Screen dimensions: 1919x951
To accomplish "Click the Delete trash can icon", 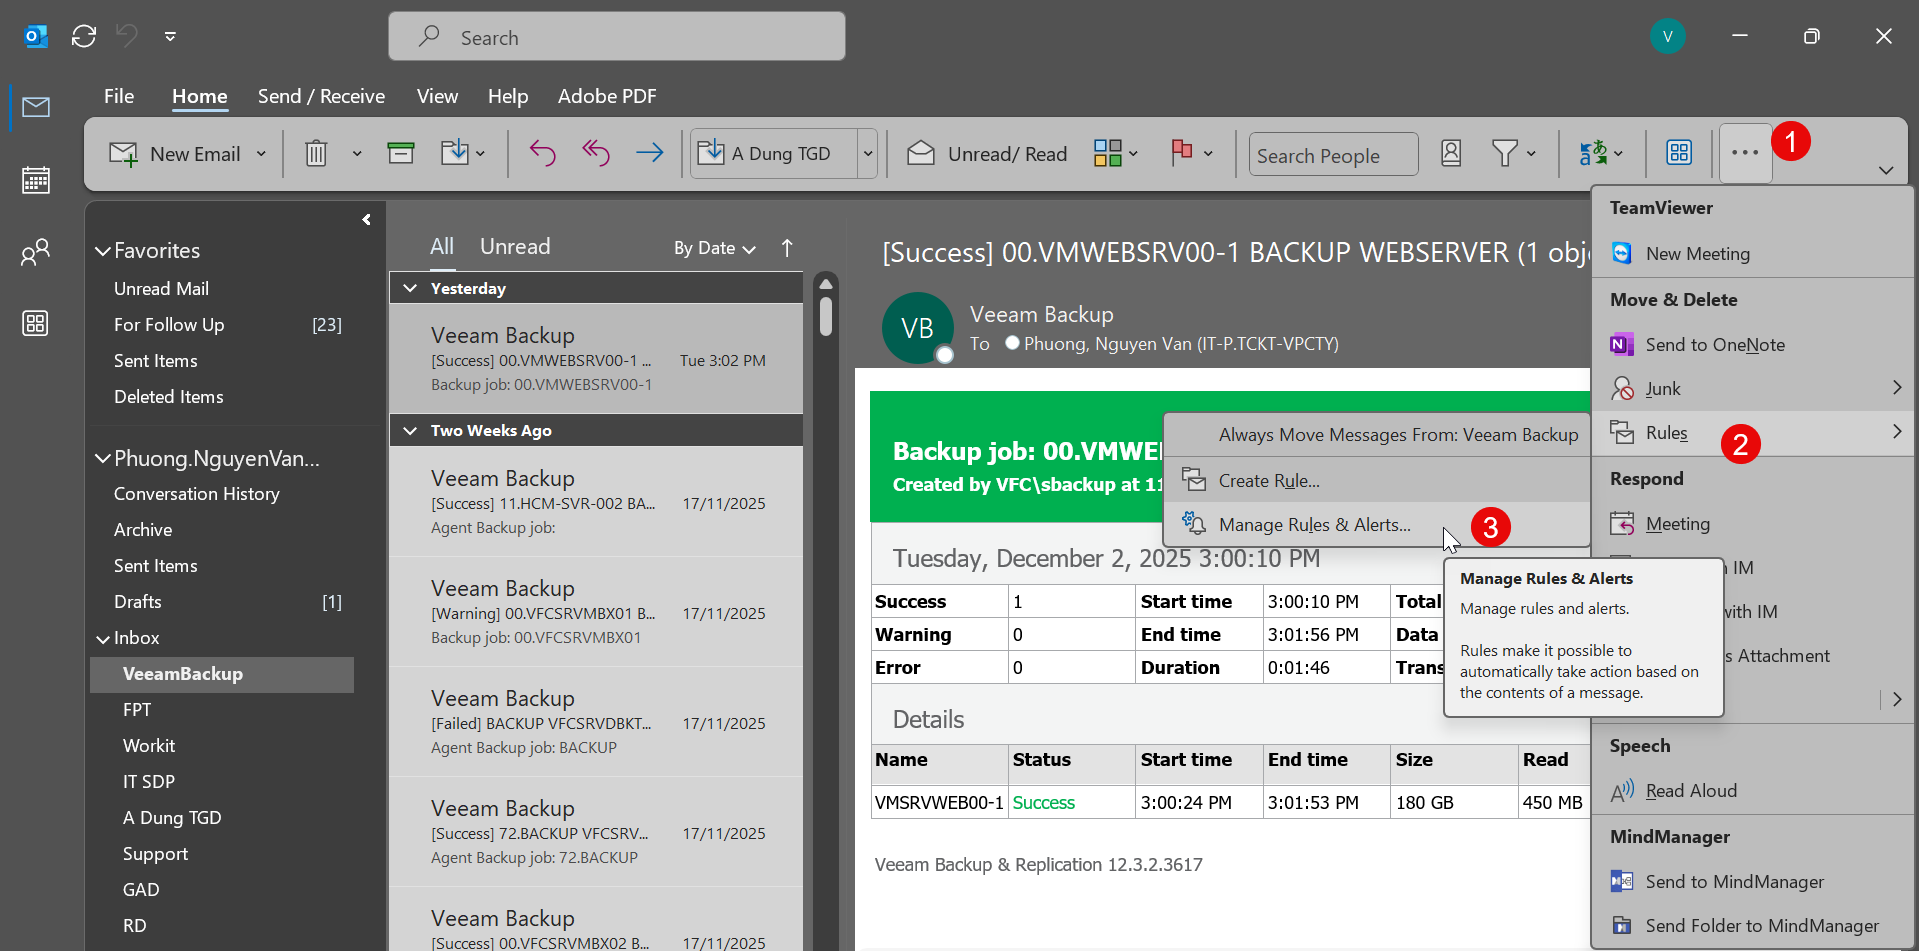I will click(x=316, y=154).
